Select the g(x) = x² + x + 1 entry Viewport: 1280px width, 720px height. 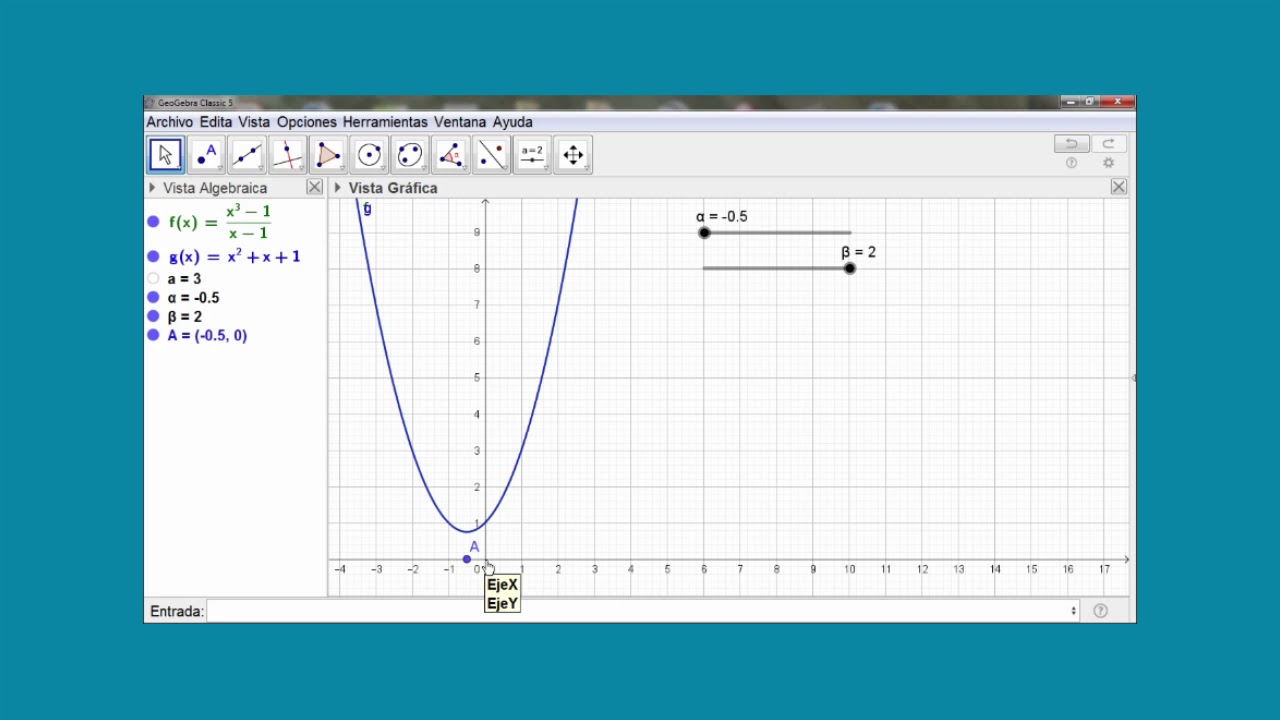[234, 257]
